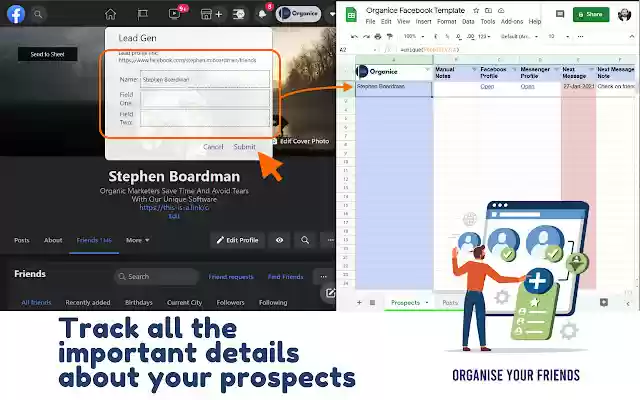Collapse the Sheets toolbar with chevron
Viewport: 640px width, 400px height.
(x=631, y=36)
